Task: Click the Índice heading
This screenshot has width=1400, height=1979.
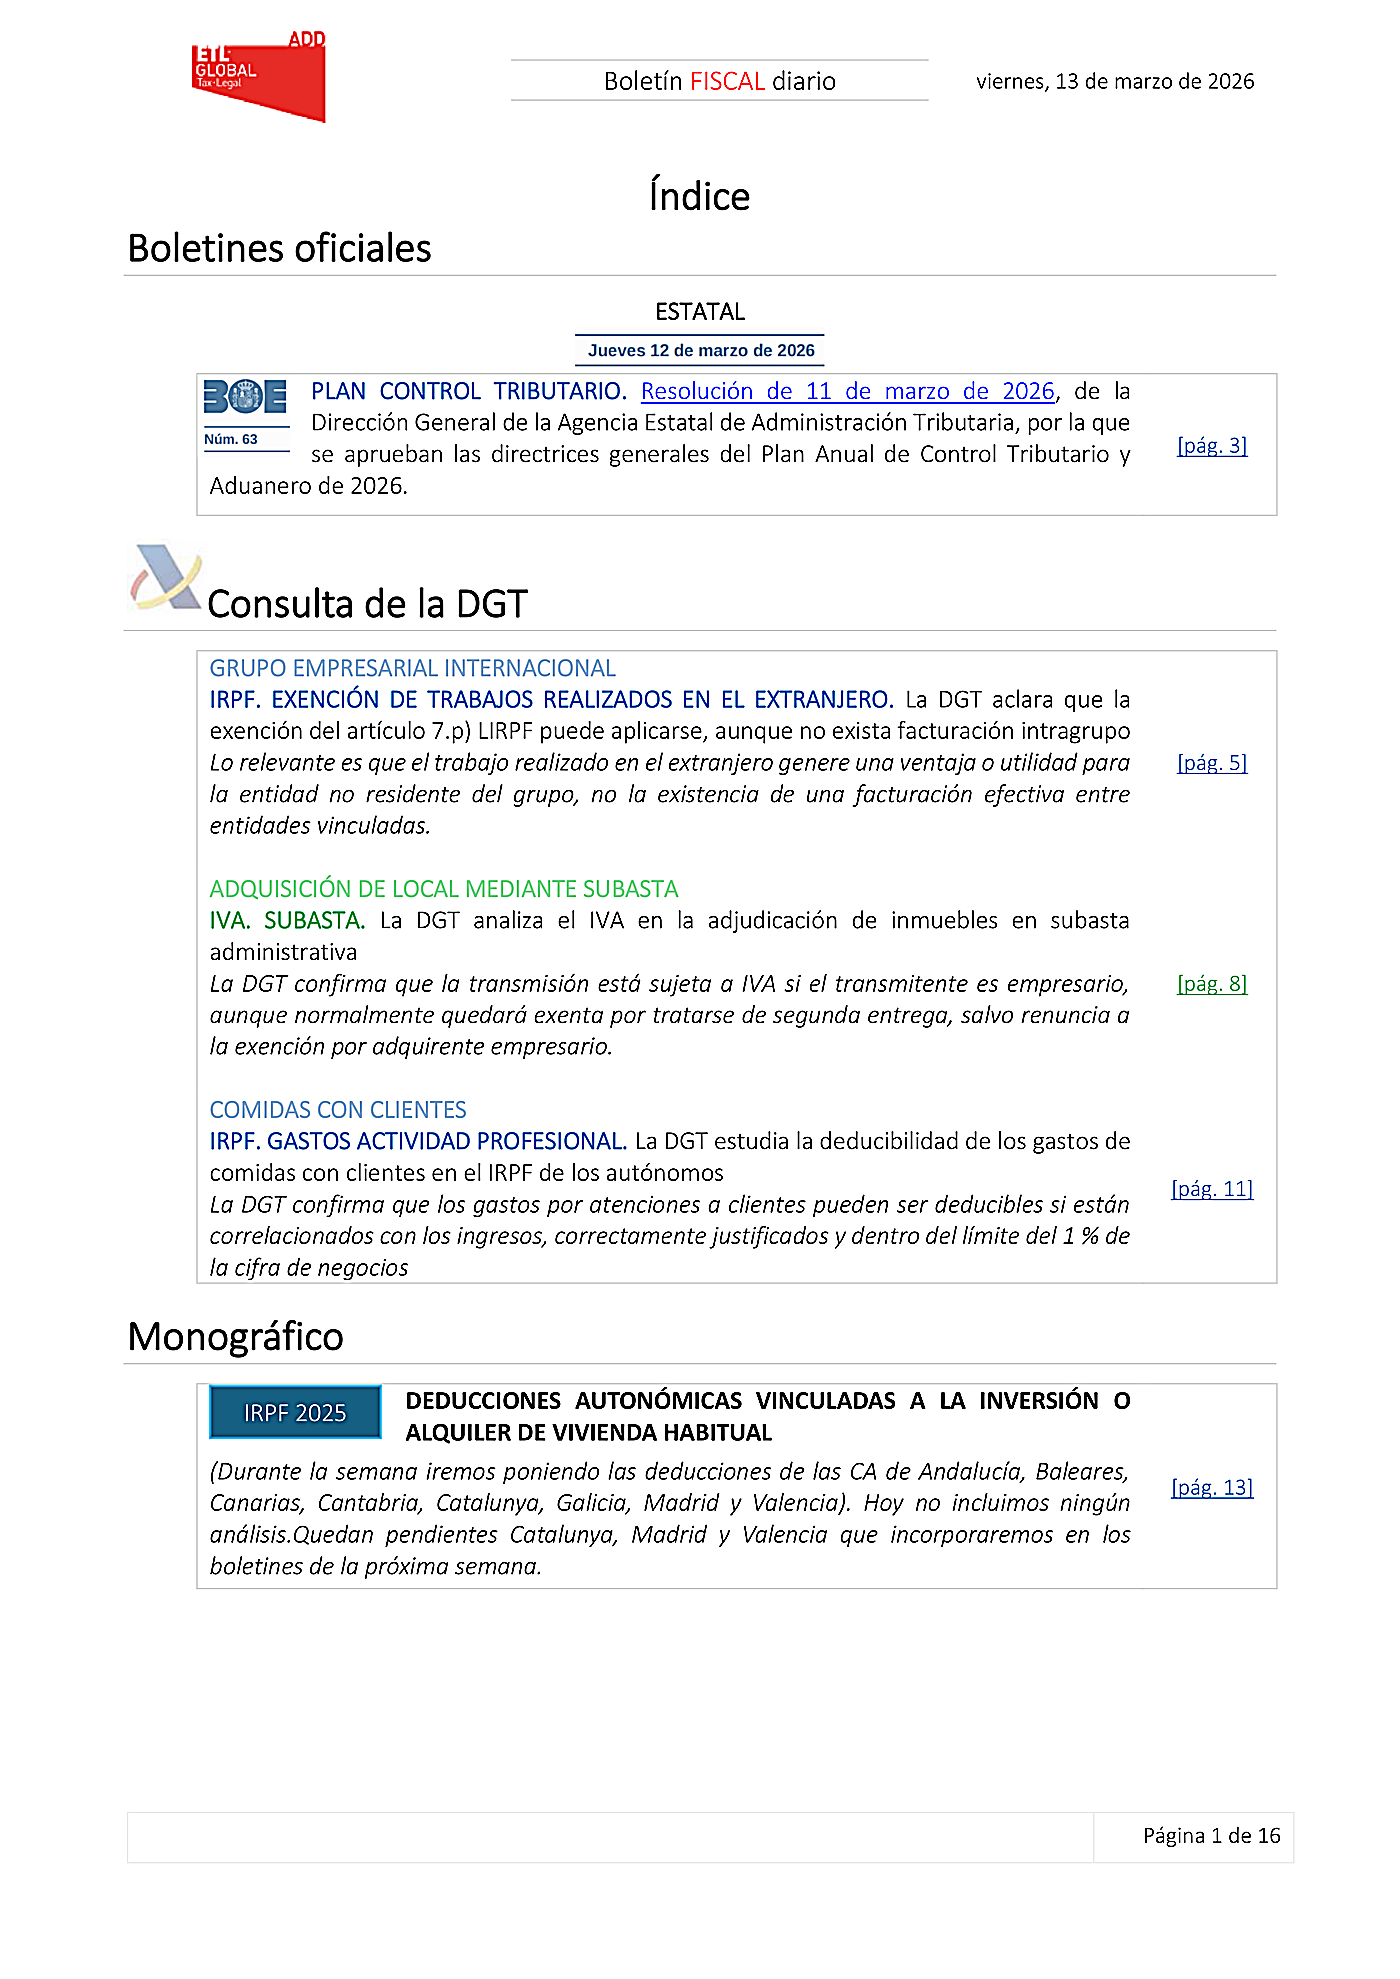Action: pos(699,196)
